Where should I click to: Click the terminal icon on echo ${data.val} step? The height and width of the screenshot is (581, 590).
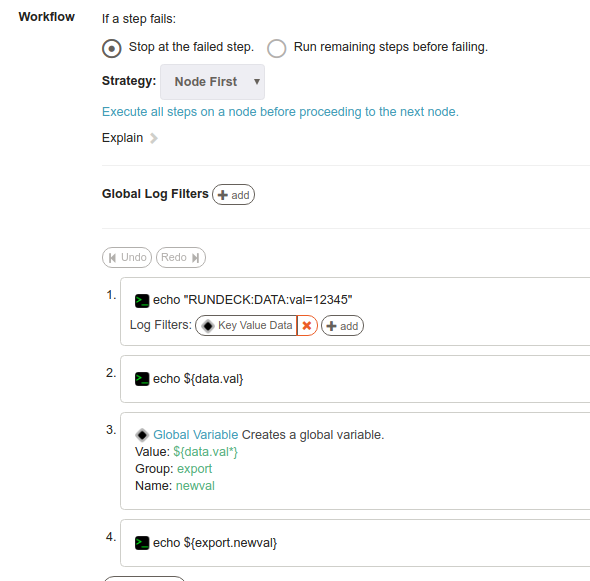click(142, 379)
